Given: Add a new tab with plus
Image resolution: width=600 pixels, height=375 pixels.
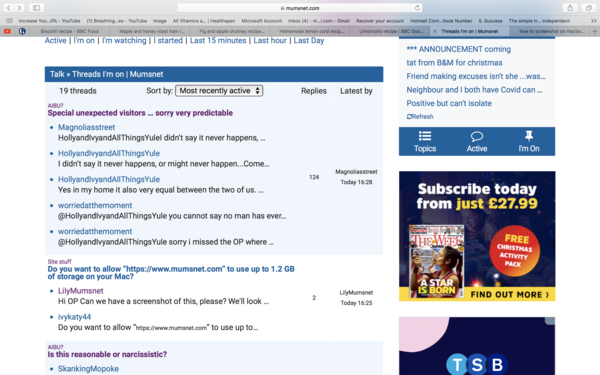Looking at the screenshot, I should tap(595, 31).
